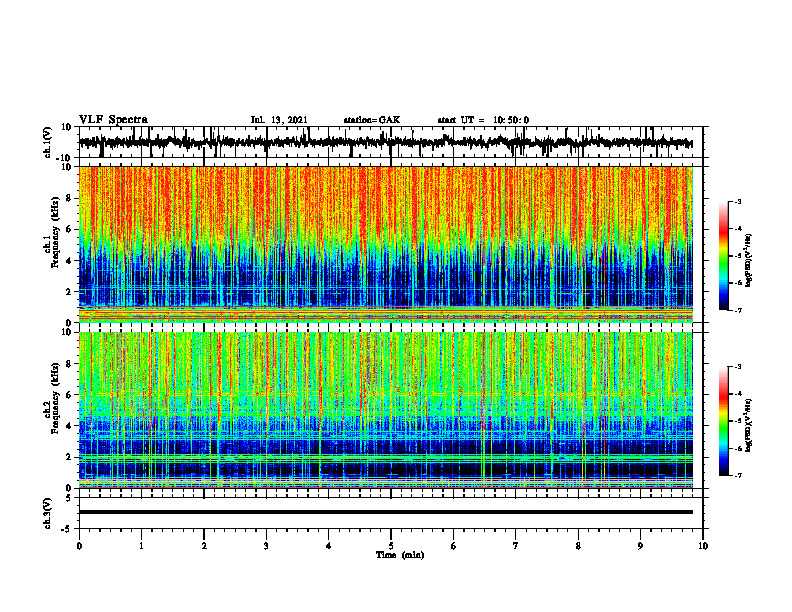Click time axis tick label '1'
This screenshot has height=612, width=792.
(x=141, y=546)
